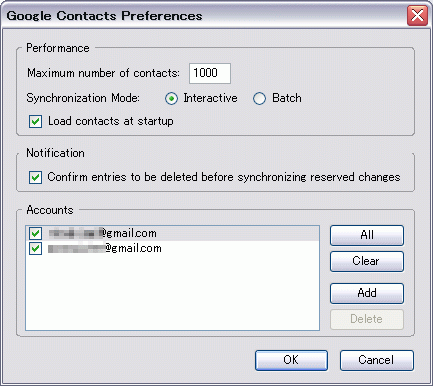The image size is (433, 386).
Task: Dismiss dialog with Cancel button
Action: pos(377,360)
